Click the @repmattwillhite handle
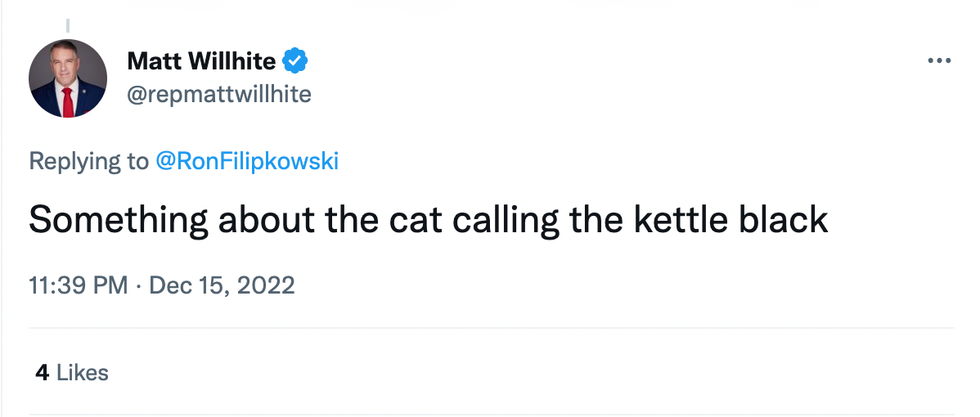 coord(219,95)
